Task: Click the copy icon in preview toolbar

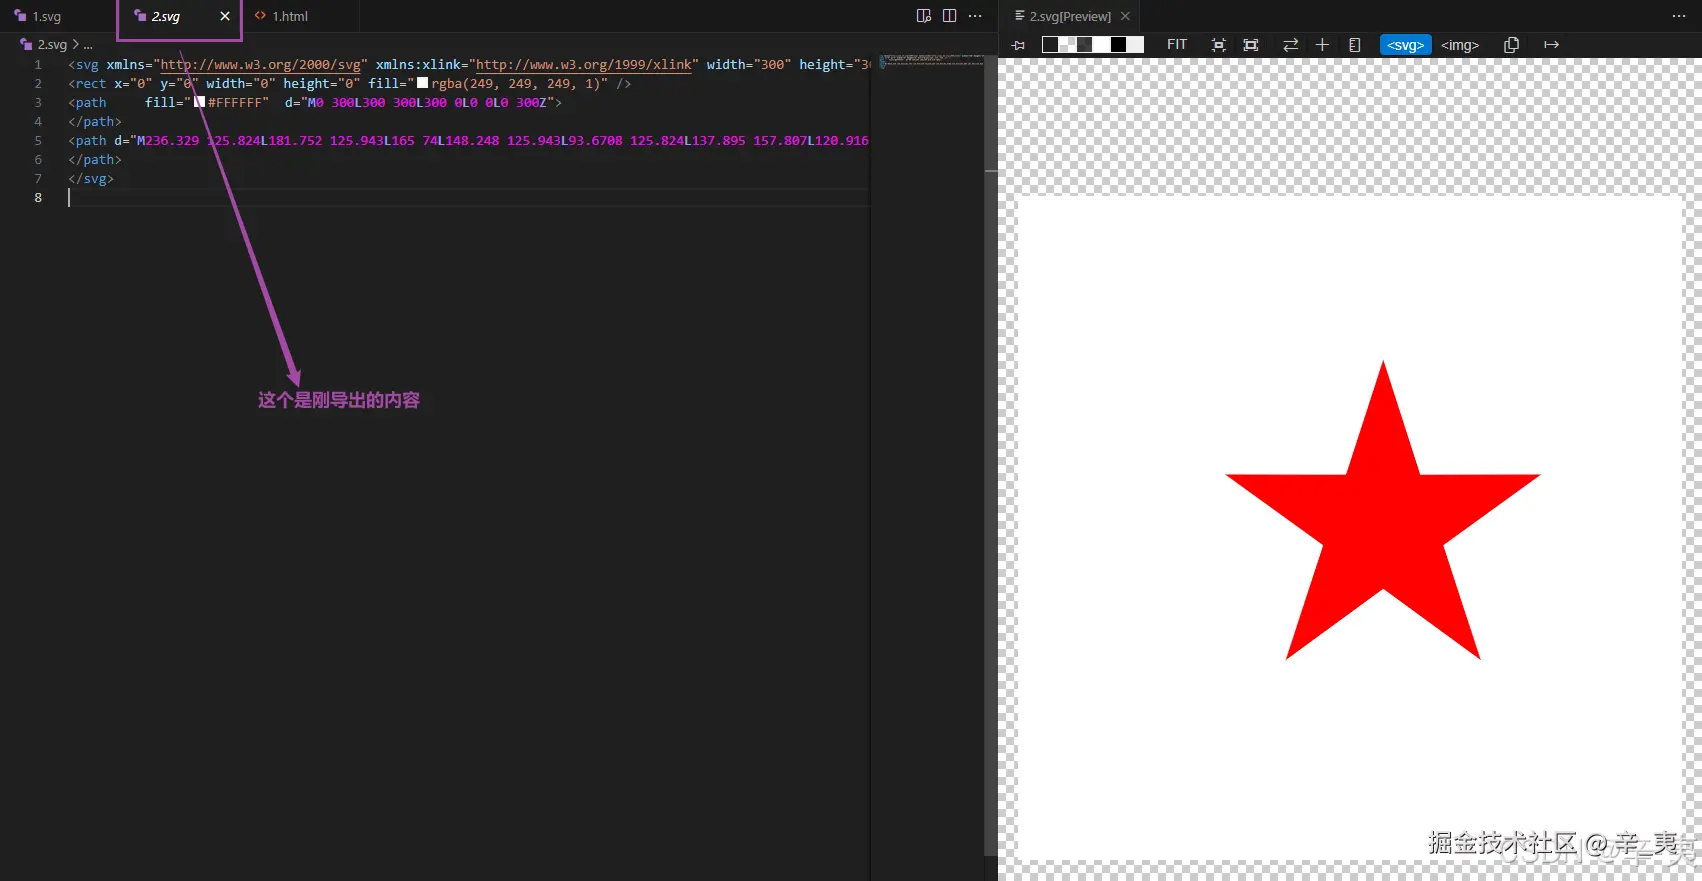Action: [x=1511, y=45]
